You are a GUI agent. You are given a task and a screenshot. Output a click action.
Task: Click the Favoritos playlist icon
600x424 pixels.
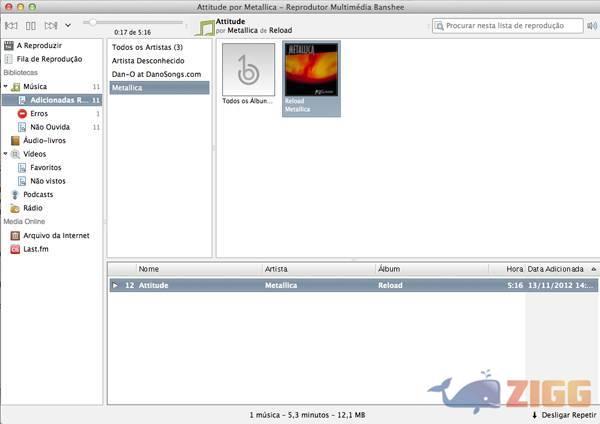[22, 168]
